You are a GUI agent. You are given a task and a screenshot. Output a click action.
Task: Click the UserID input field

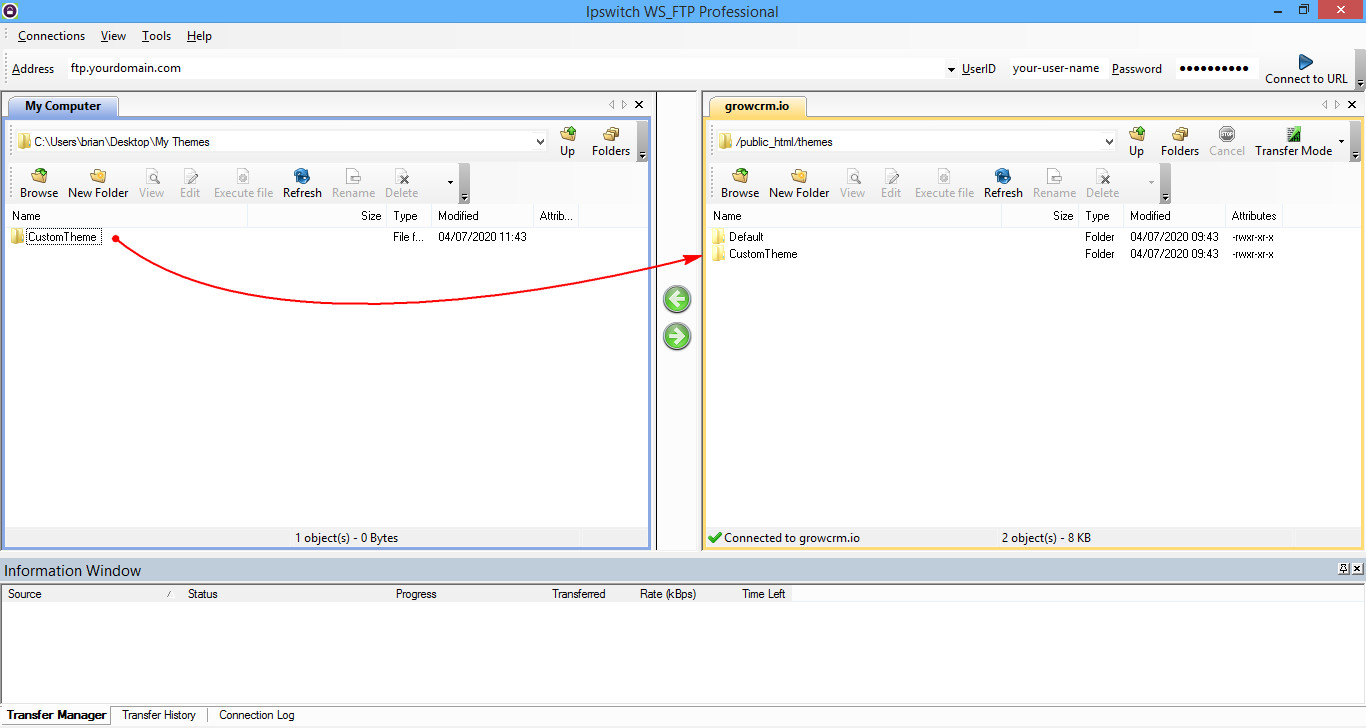click(x=1055, y=69)
